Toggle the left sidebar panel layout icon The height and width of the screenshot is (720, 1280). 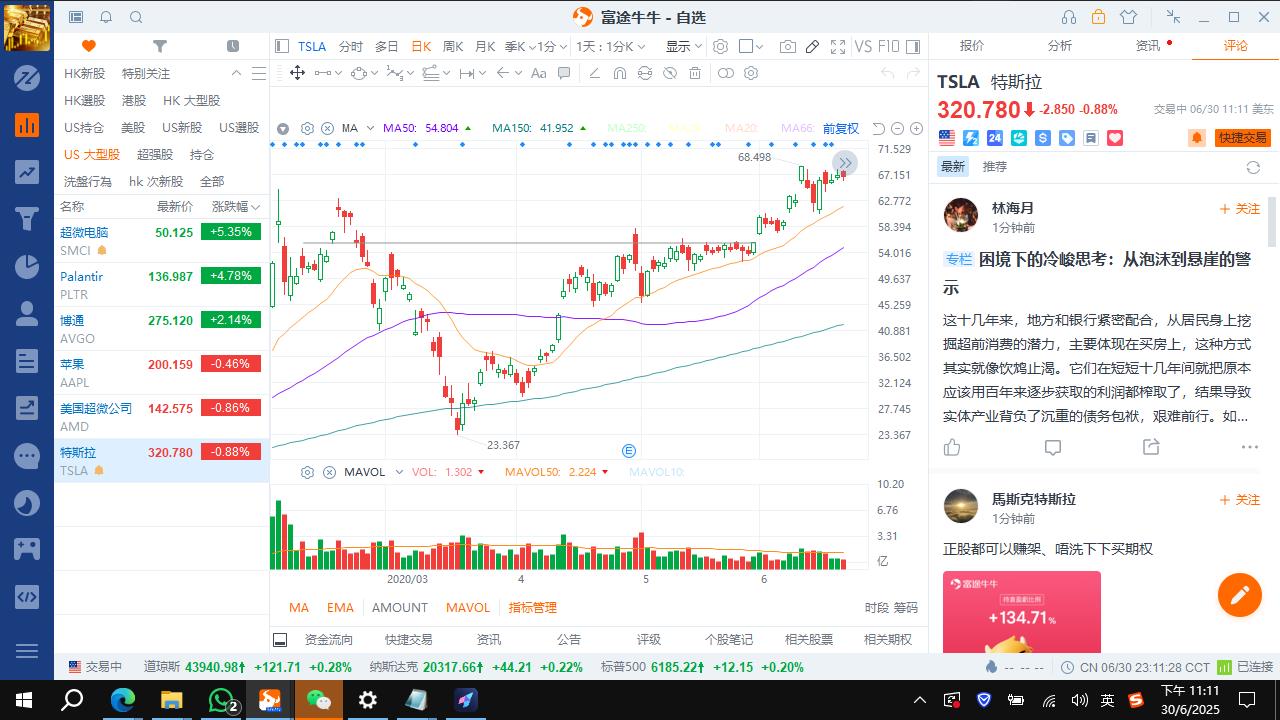coord(283,46)
